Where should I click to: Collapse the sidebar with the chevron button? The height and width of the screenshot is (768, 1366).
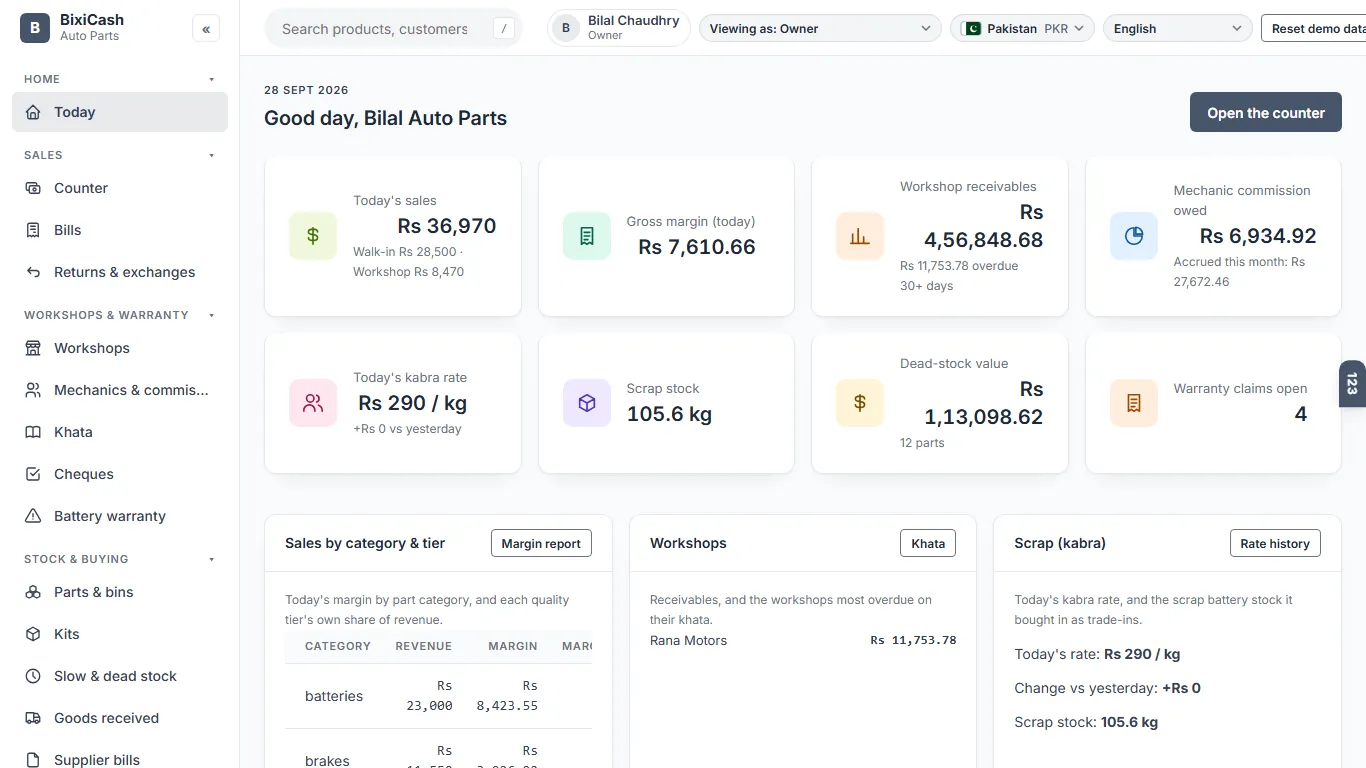(x=206, y=29)
